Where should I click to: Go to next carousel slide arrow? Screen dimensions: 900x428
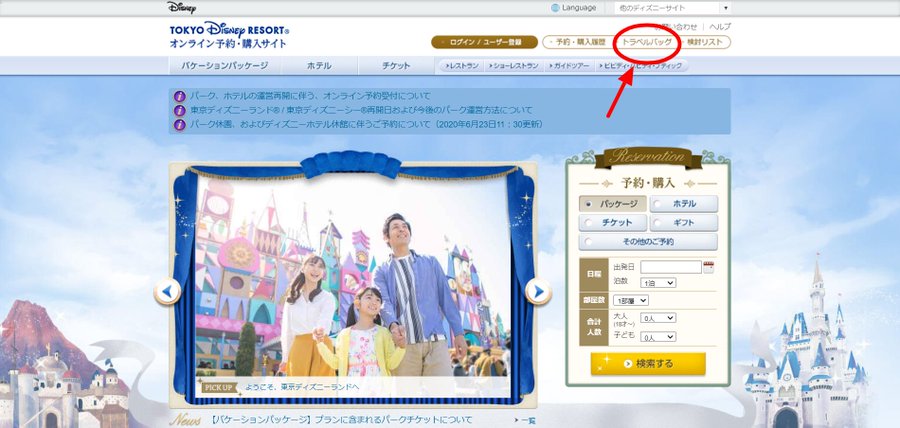pos(538,291)
